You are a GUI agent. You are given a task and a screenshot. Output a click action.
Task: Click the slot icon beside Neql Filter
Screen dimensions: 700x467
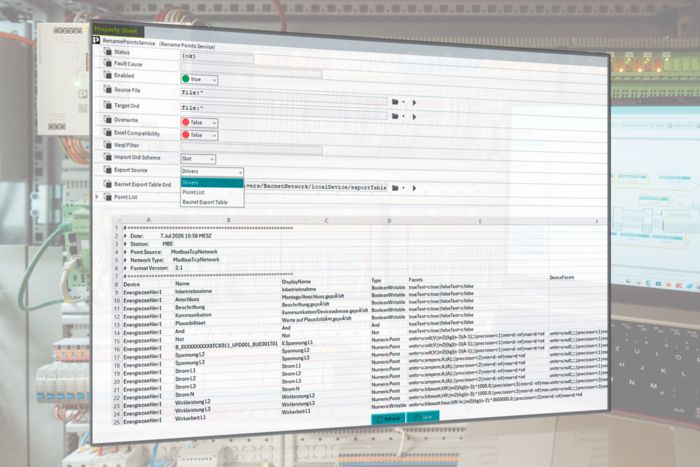point(108,144)
